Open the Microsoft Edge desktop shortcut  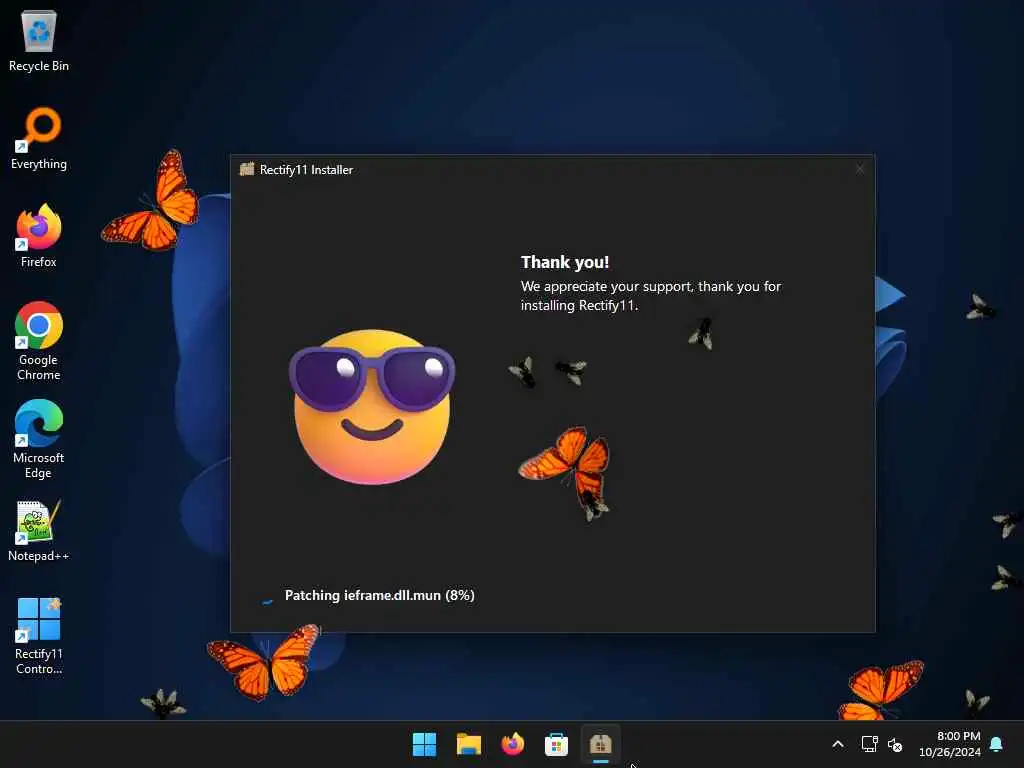point(39,439)
